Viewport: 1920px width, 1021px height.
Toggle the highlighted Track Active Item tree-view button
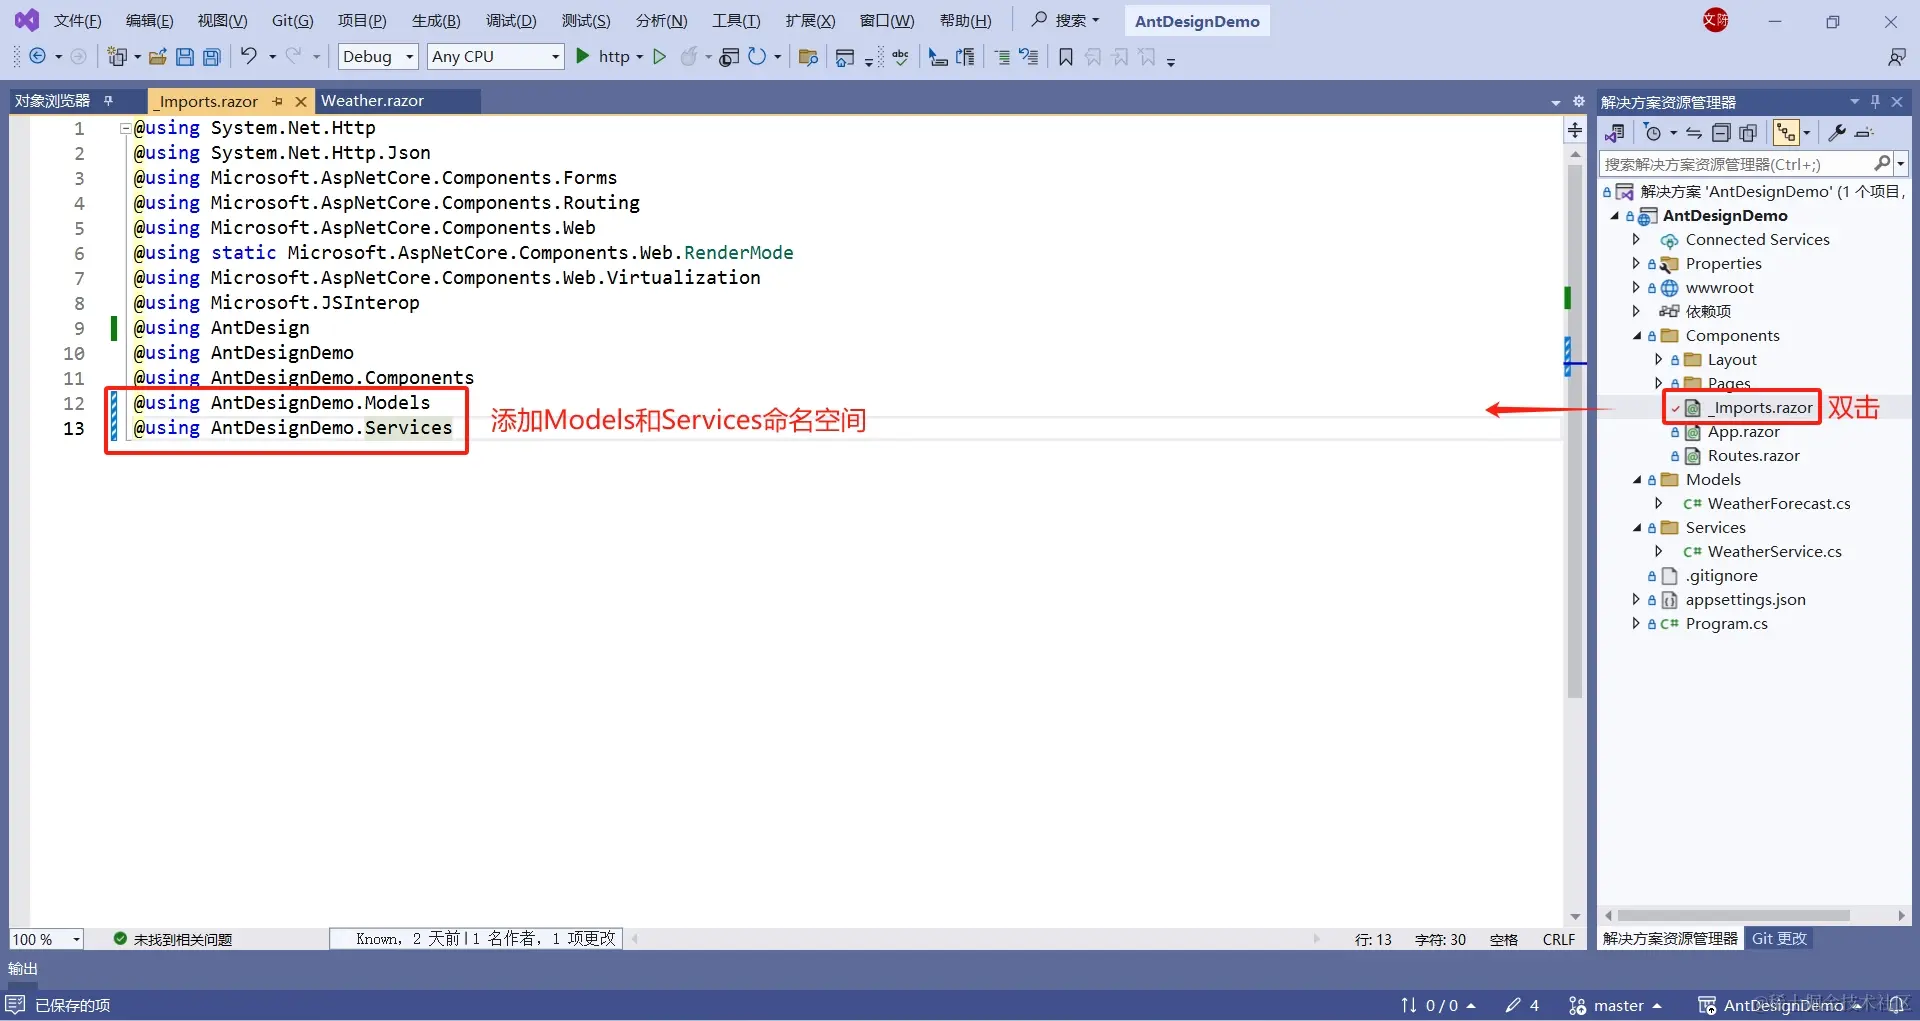point(1786,132)
